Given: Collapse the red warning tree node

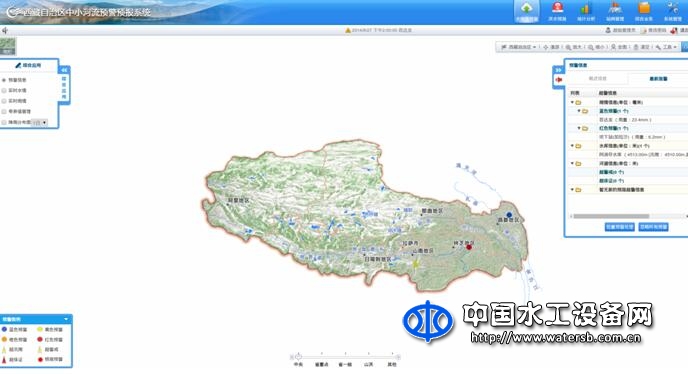Looking at the screenshot, I should pyautogui.click(x=579, y=128).
